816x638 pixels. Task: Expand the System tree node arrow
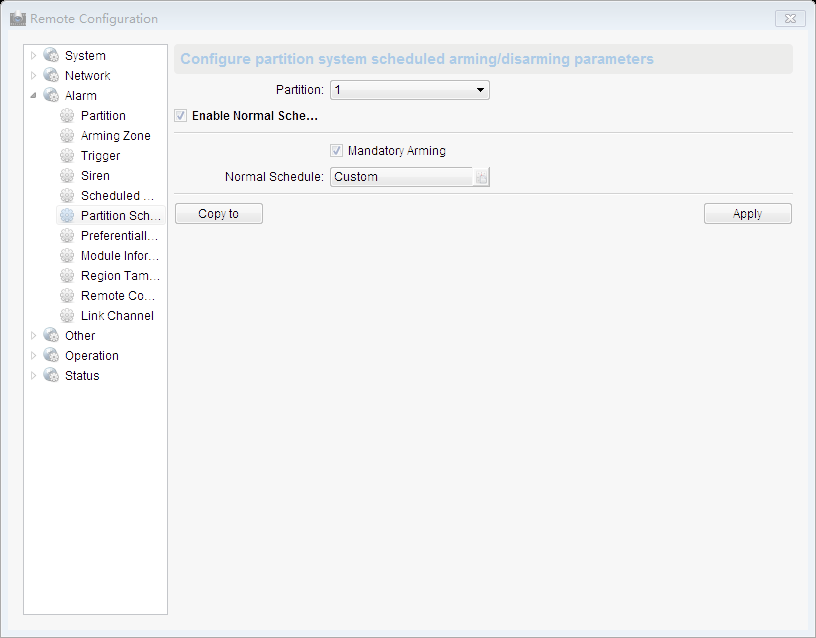[x=33, y=55]
